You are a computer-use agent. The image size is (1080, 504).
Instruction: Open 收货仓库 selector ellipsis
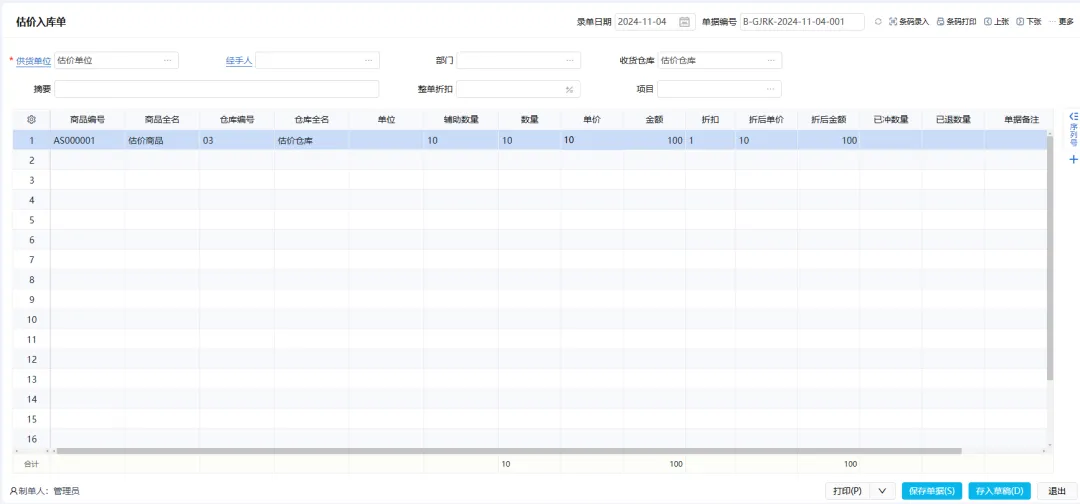pyautogui.click(x=771, y=61)
